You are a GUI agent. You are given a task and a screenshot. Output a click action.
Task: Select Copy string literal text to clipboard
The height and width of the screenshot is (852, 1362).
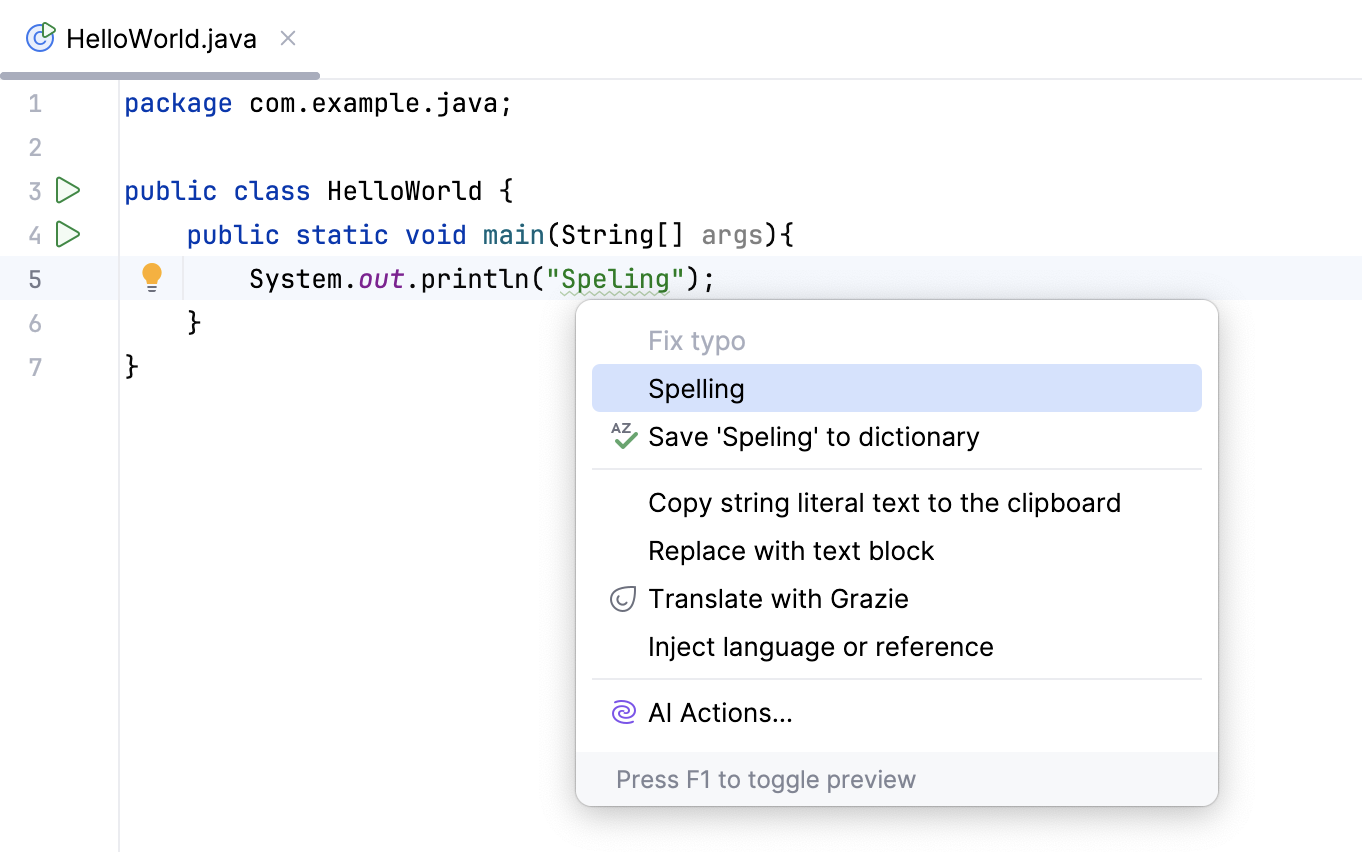884,503
